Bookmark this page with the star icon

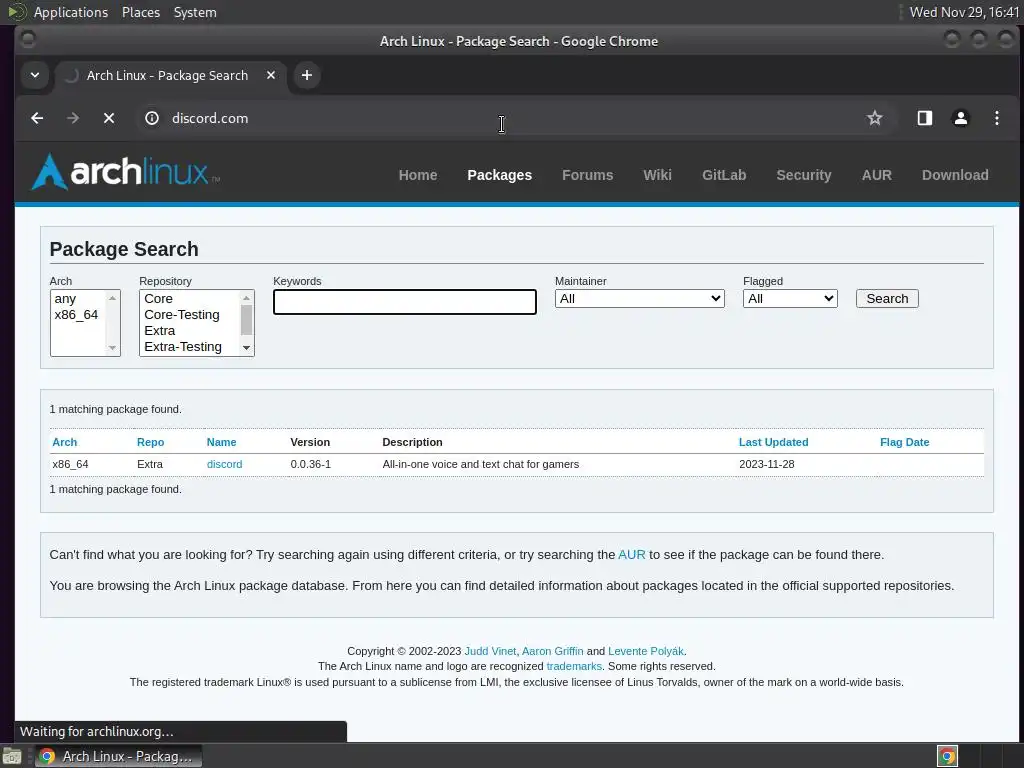pos(874,118)
